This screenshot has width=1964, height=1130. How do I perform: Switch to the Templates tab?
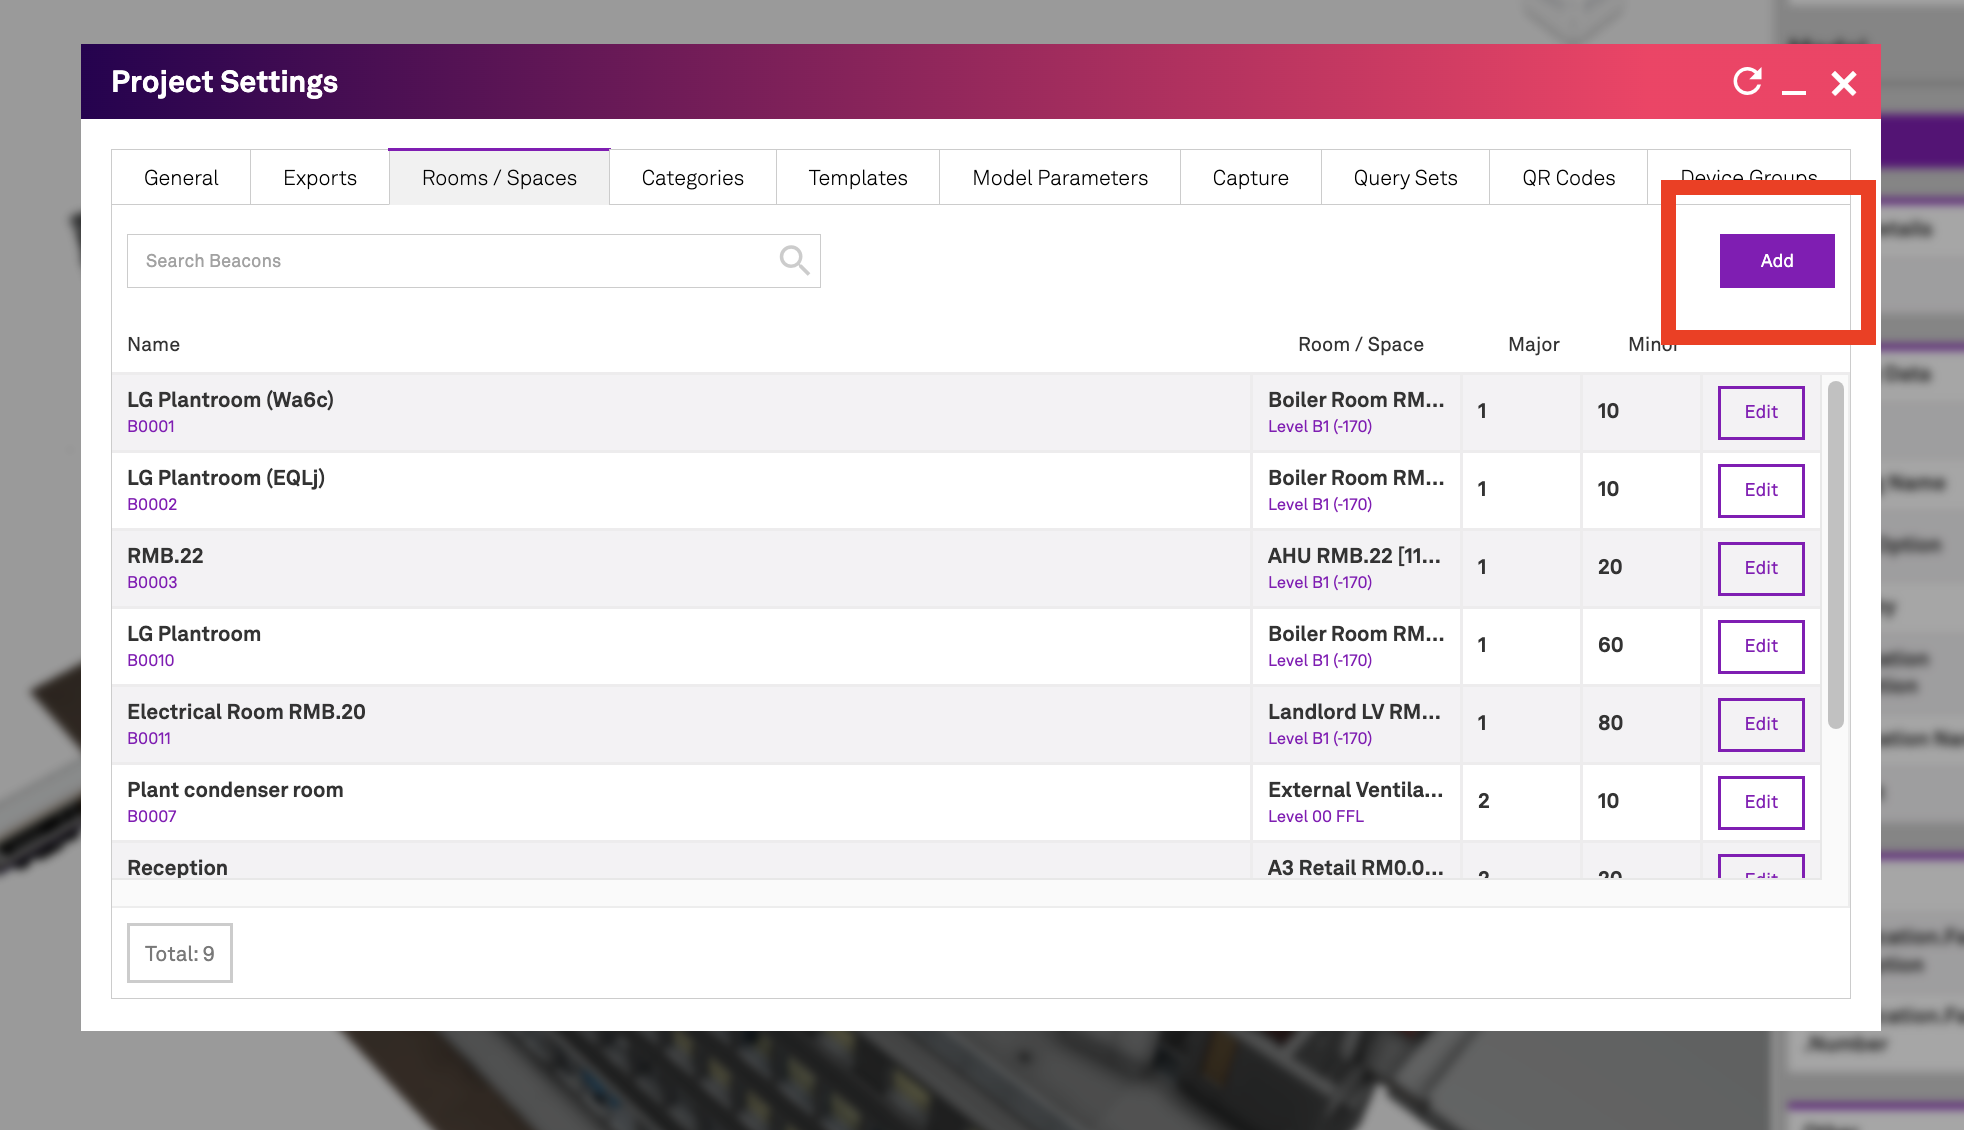(857, 178)
